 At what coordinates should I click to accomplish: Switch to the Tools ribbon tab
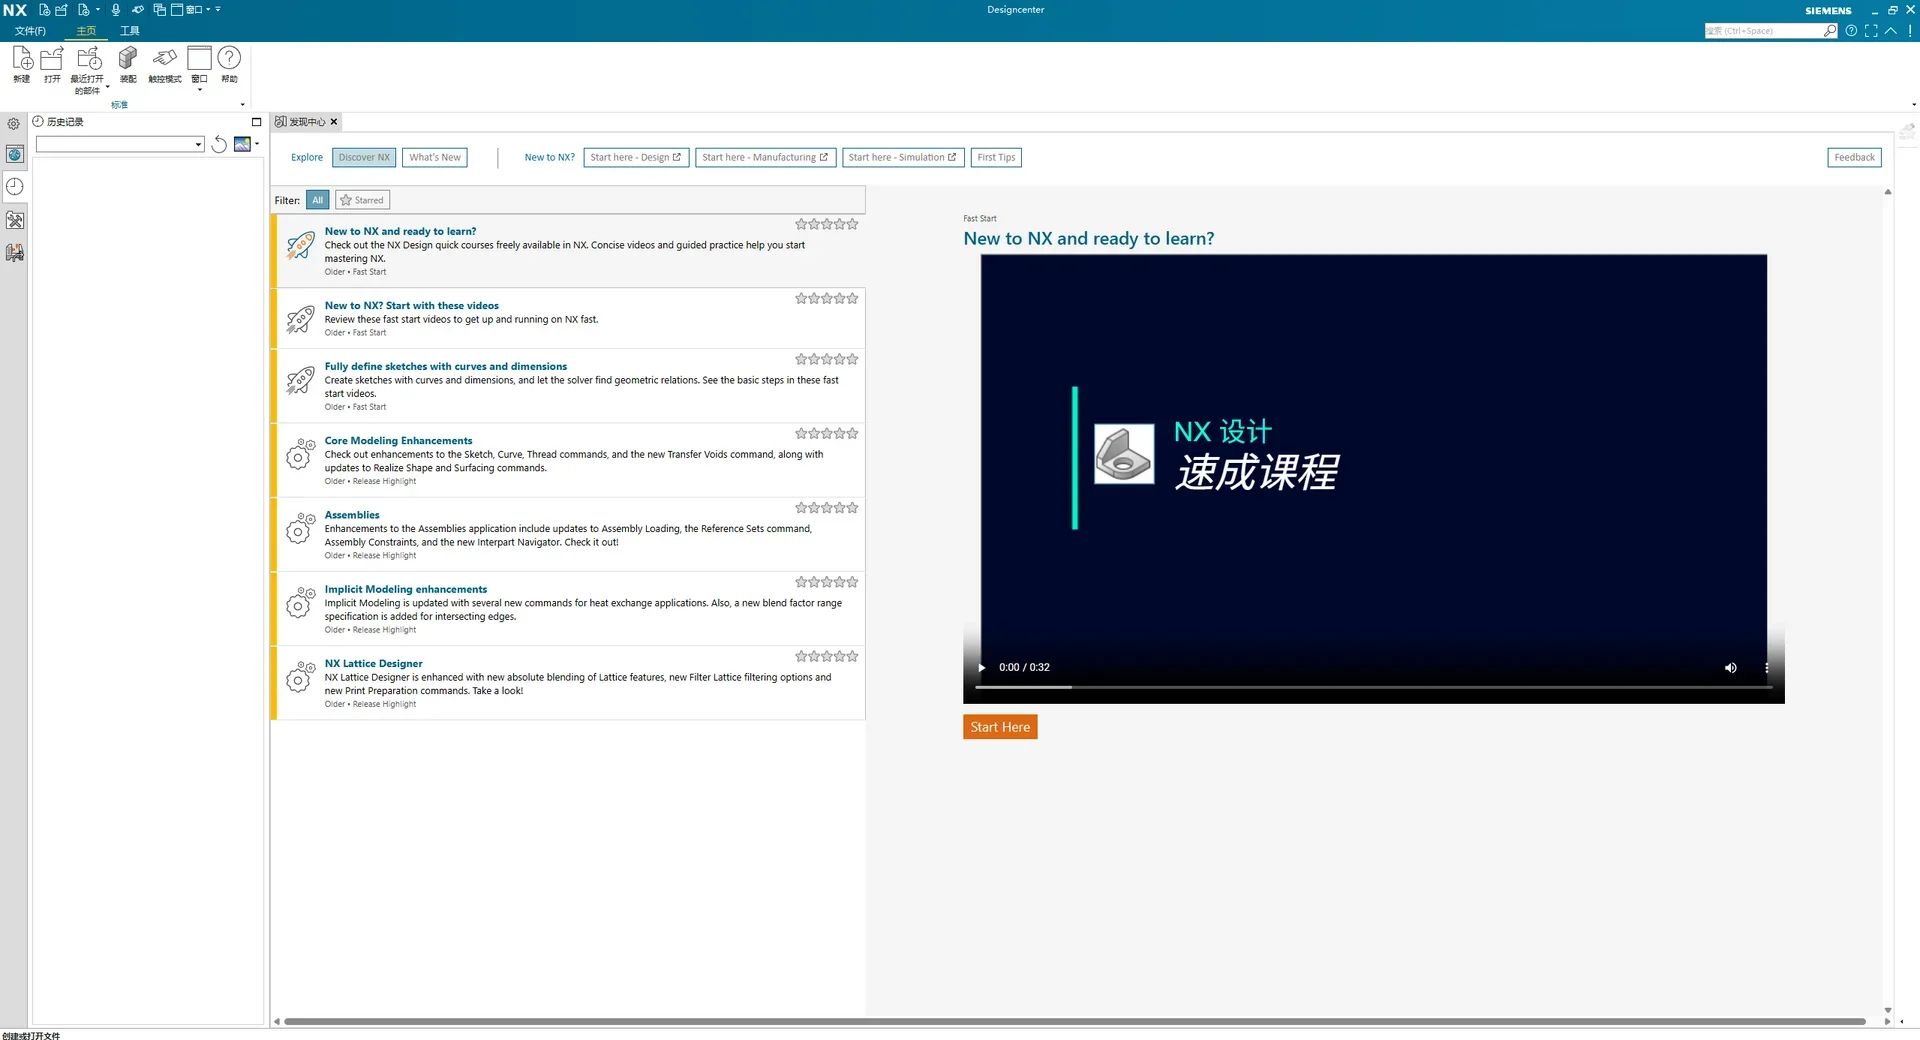pos(130,31)
